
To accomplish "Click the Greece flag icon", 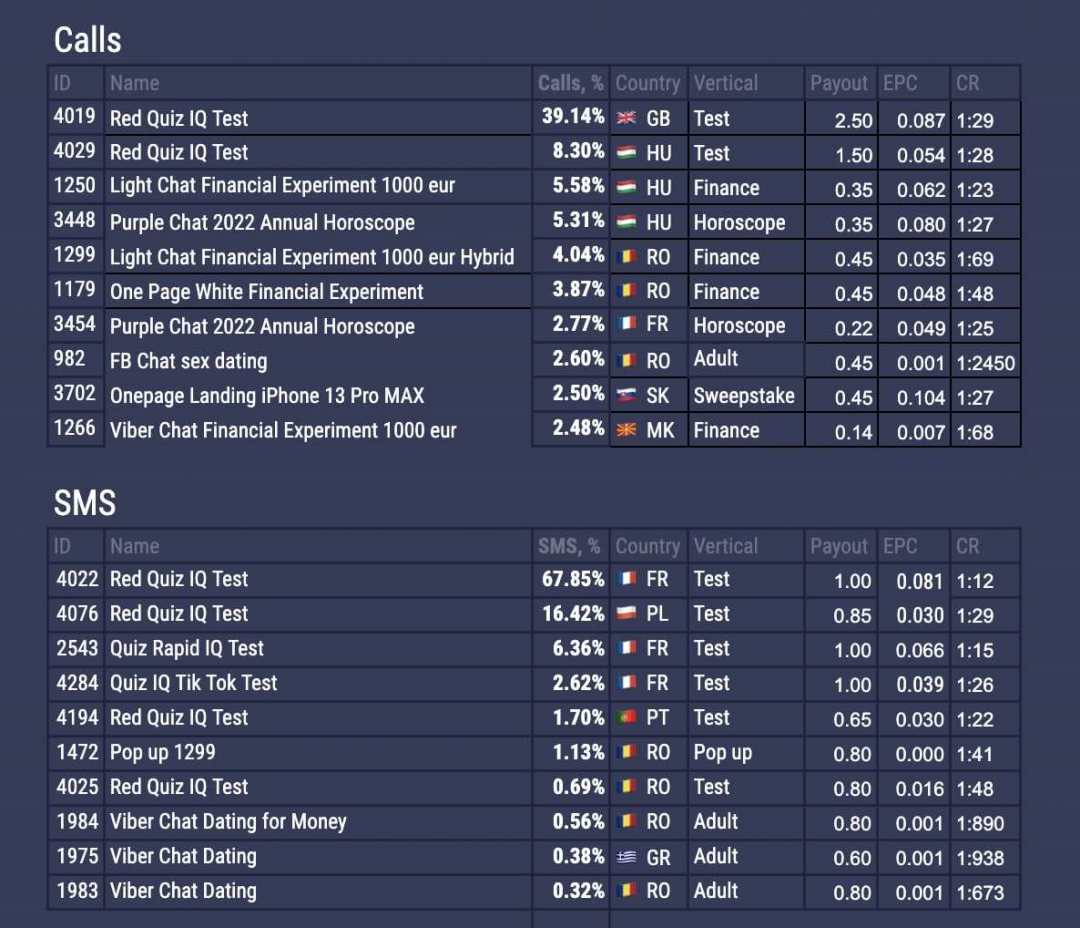I will 627,857.
